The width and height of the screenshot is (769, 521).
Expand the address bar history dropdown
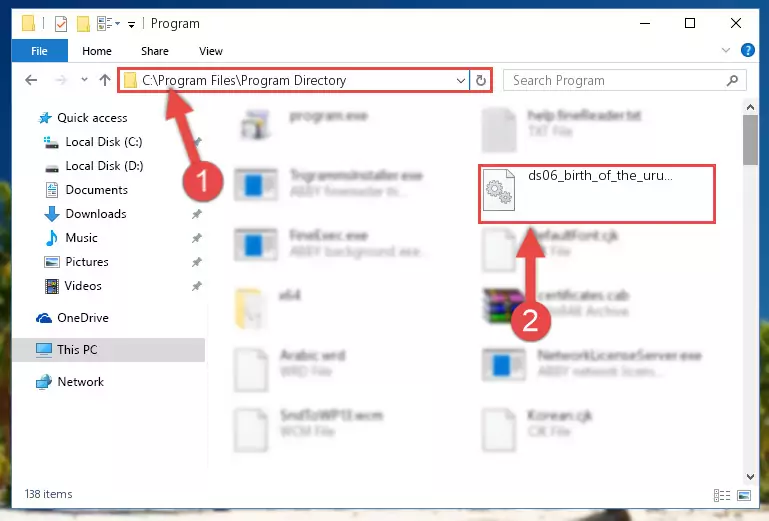pos(461,80)
